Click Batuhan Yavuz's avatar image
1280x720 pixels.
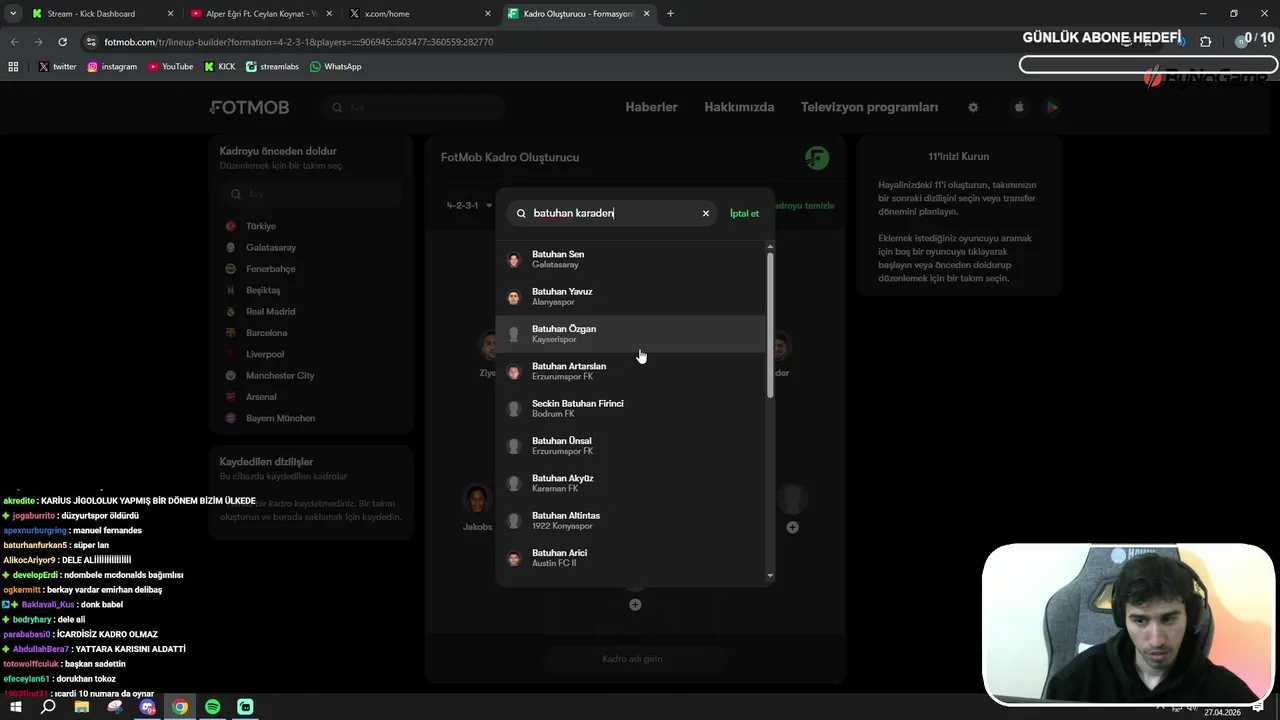point(514,297)
